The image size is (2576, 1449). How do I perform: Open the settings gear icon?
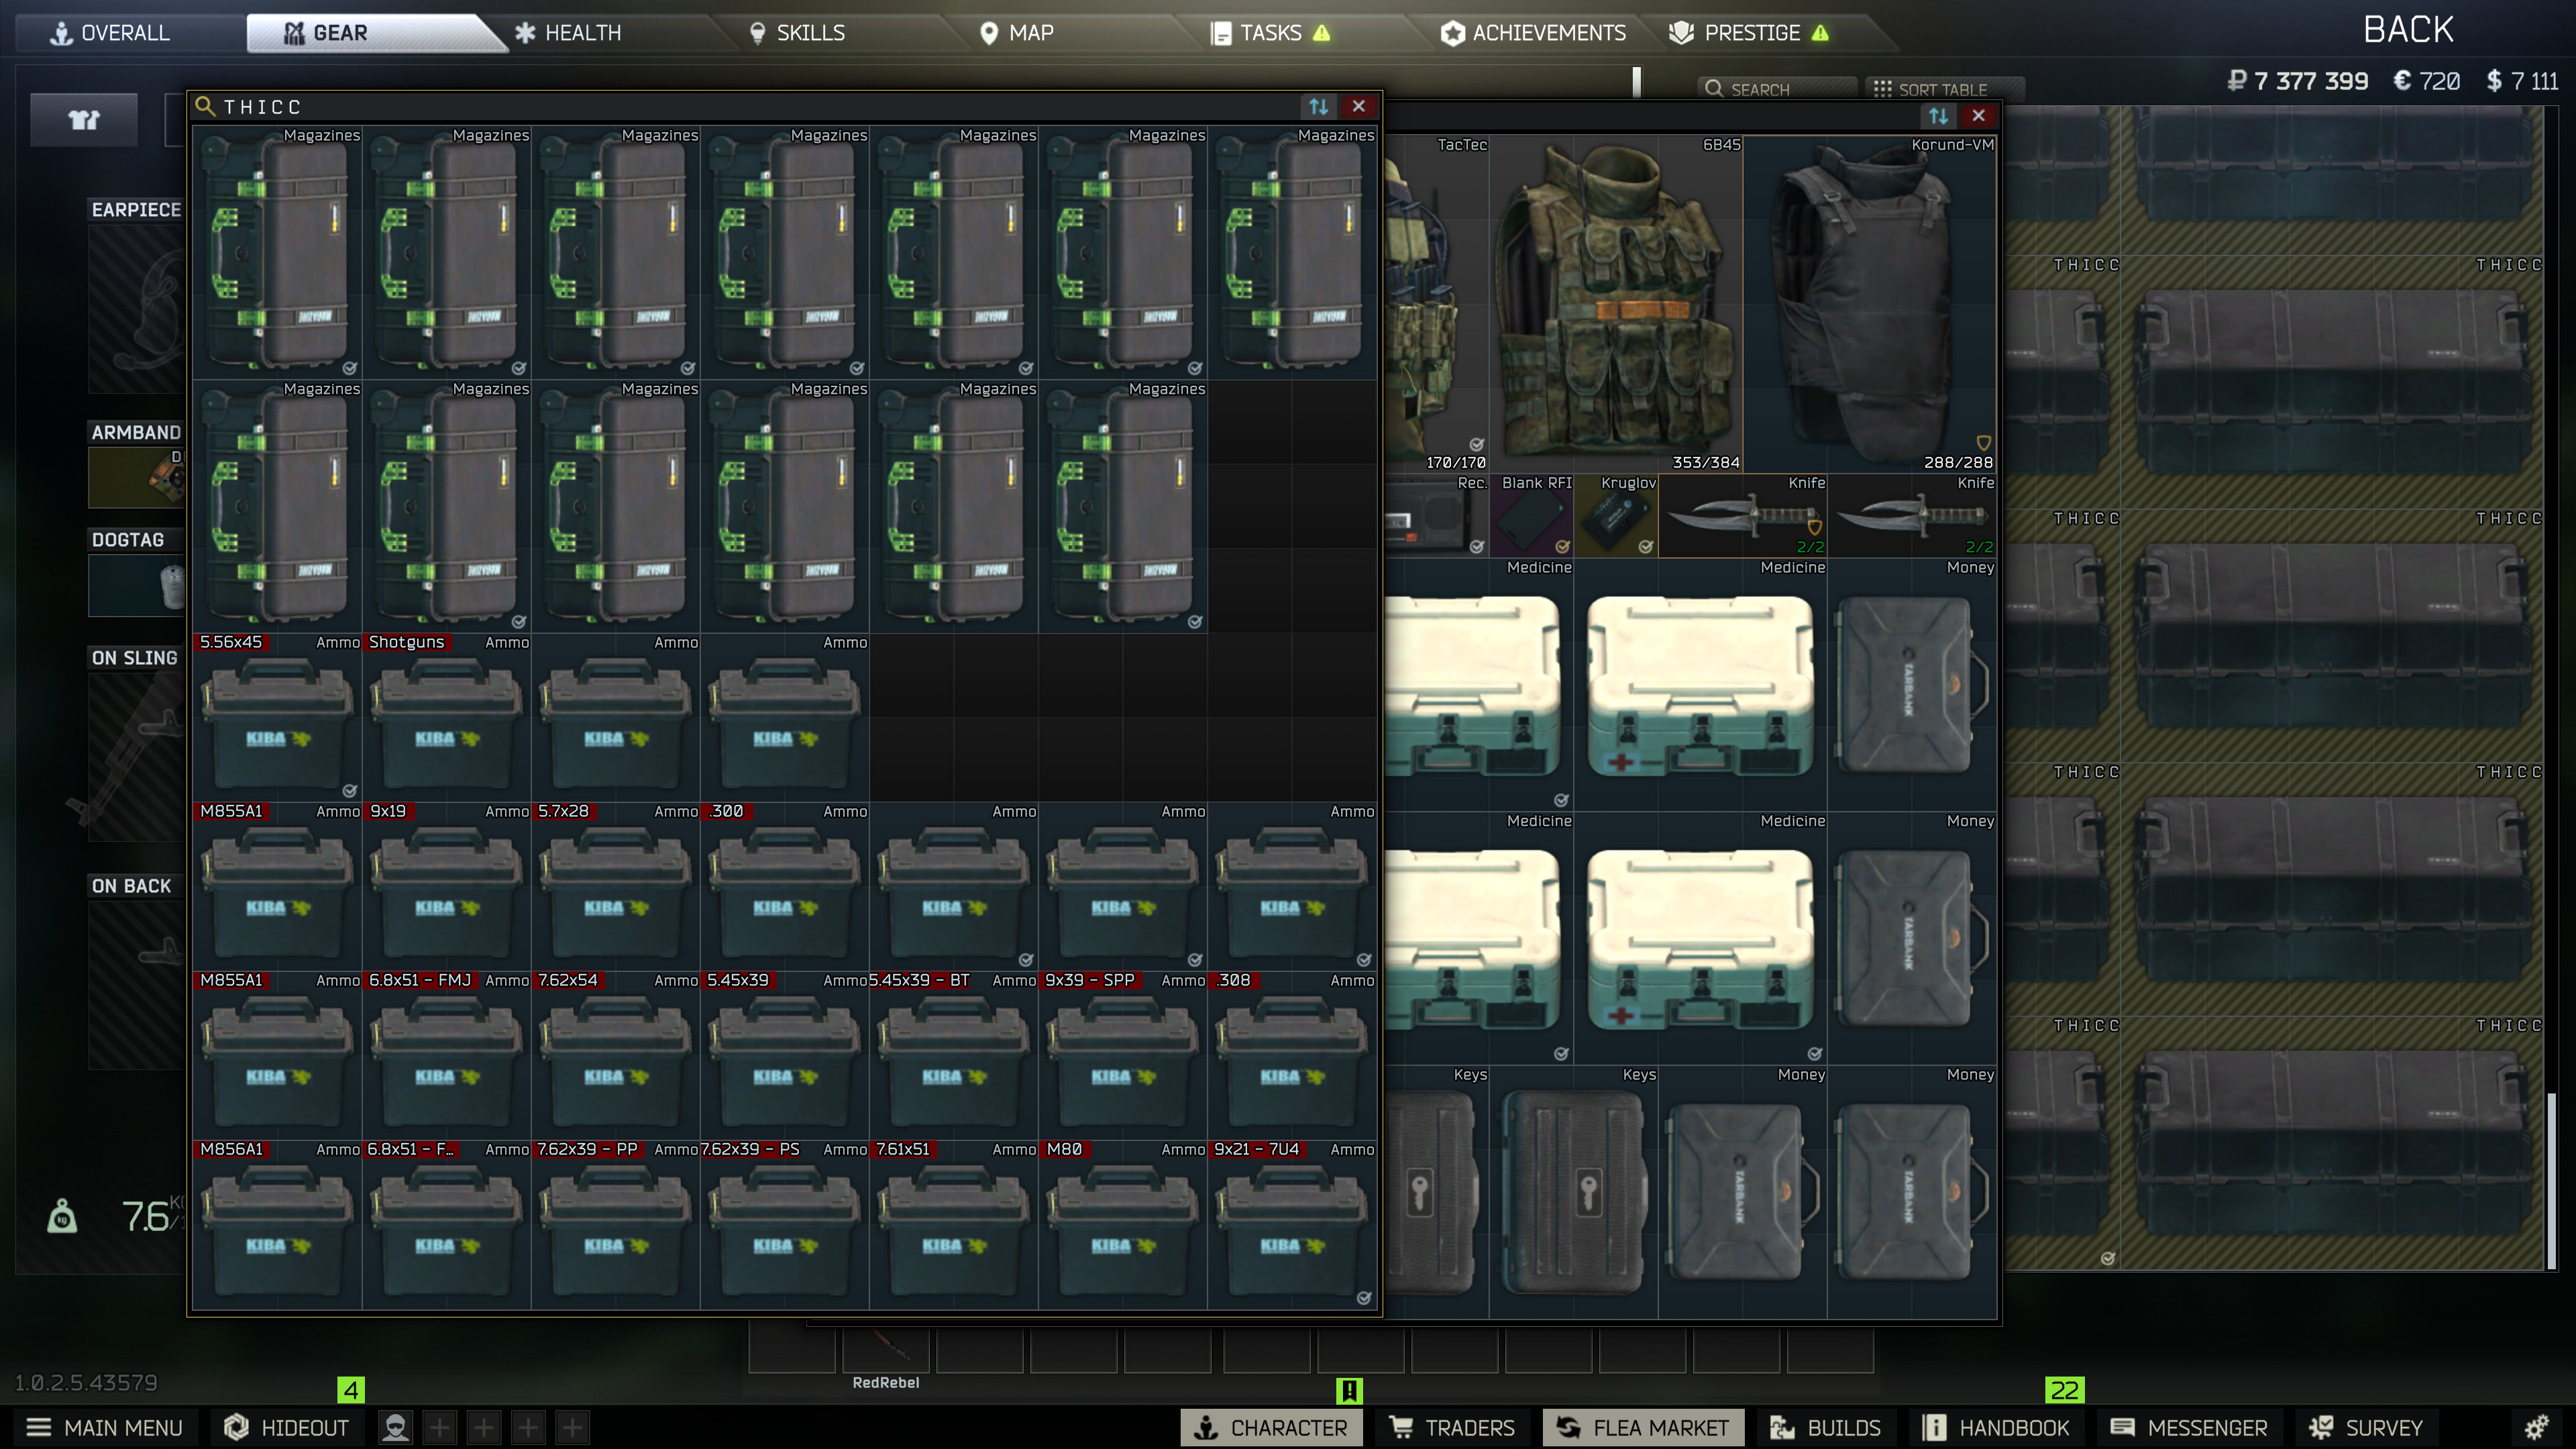pos(2536,1427)
